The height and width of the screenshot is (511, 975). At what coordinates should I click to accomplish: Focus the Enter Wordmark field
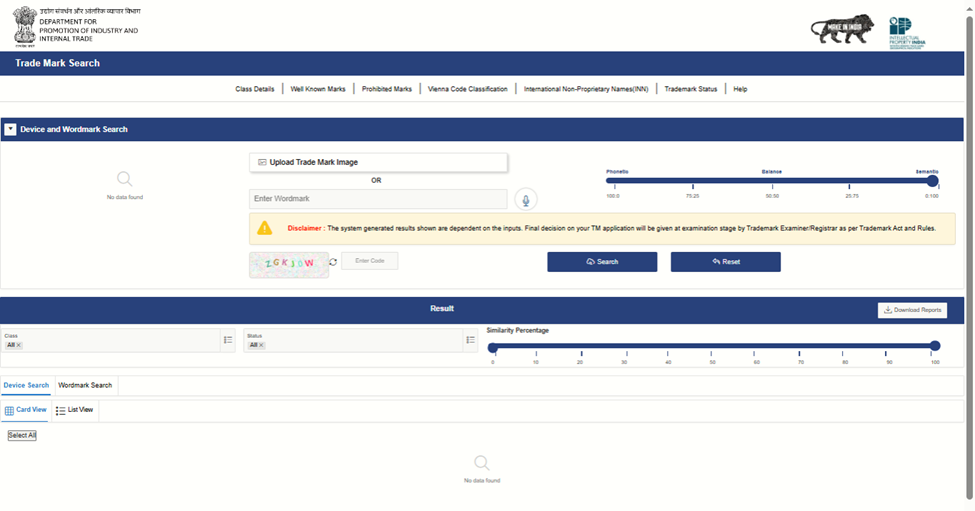coord(378,199)
